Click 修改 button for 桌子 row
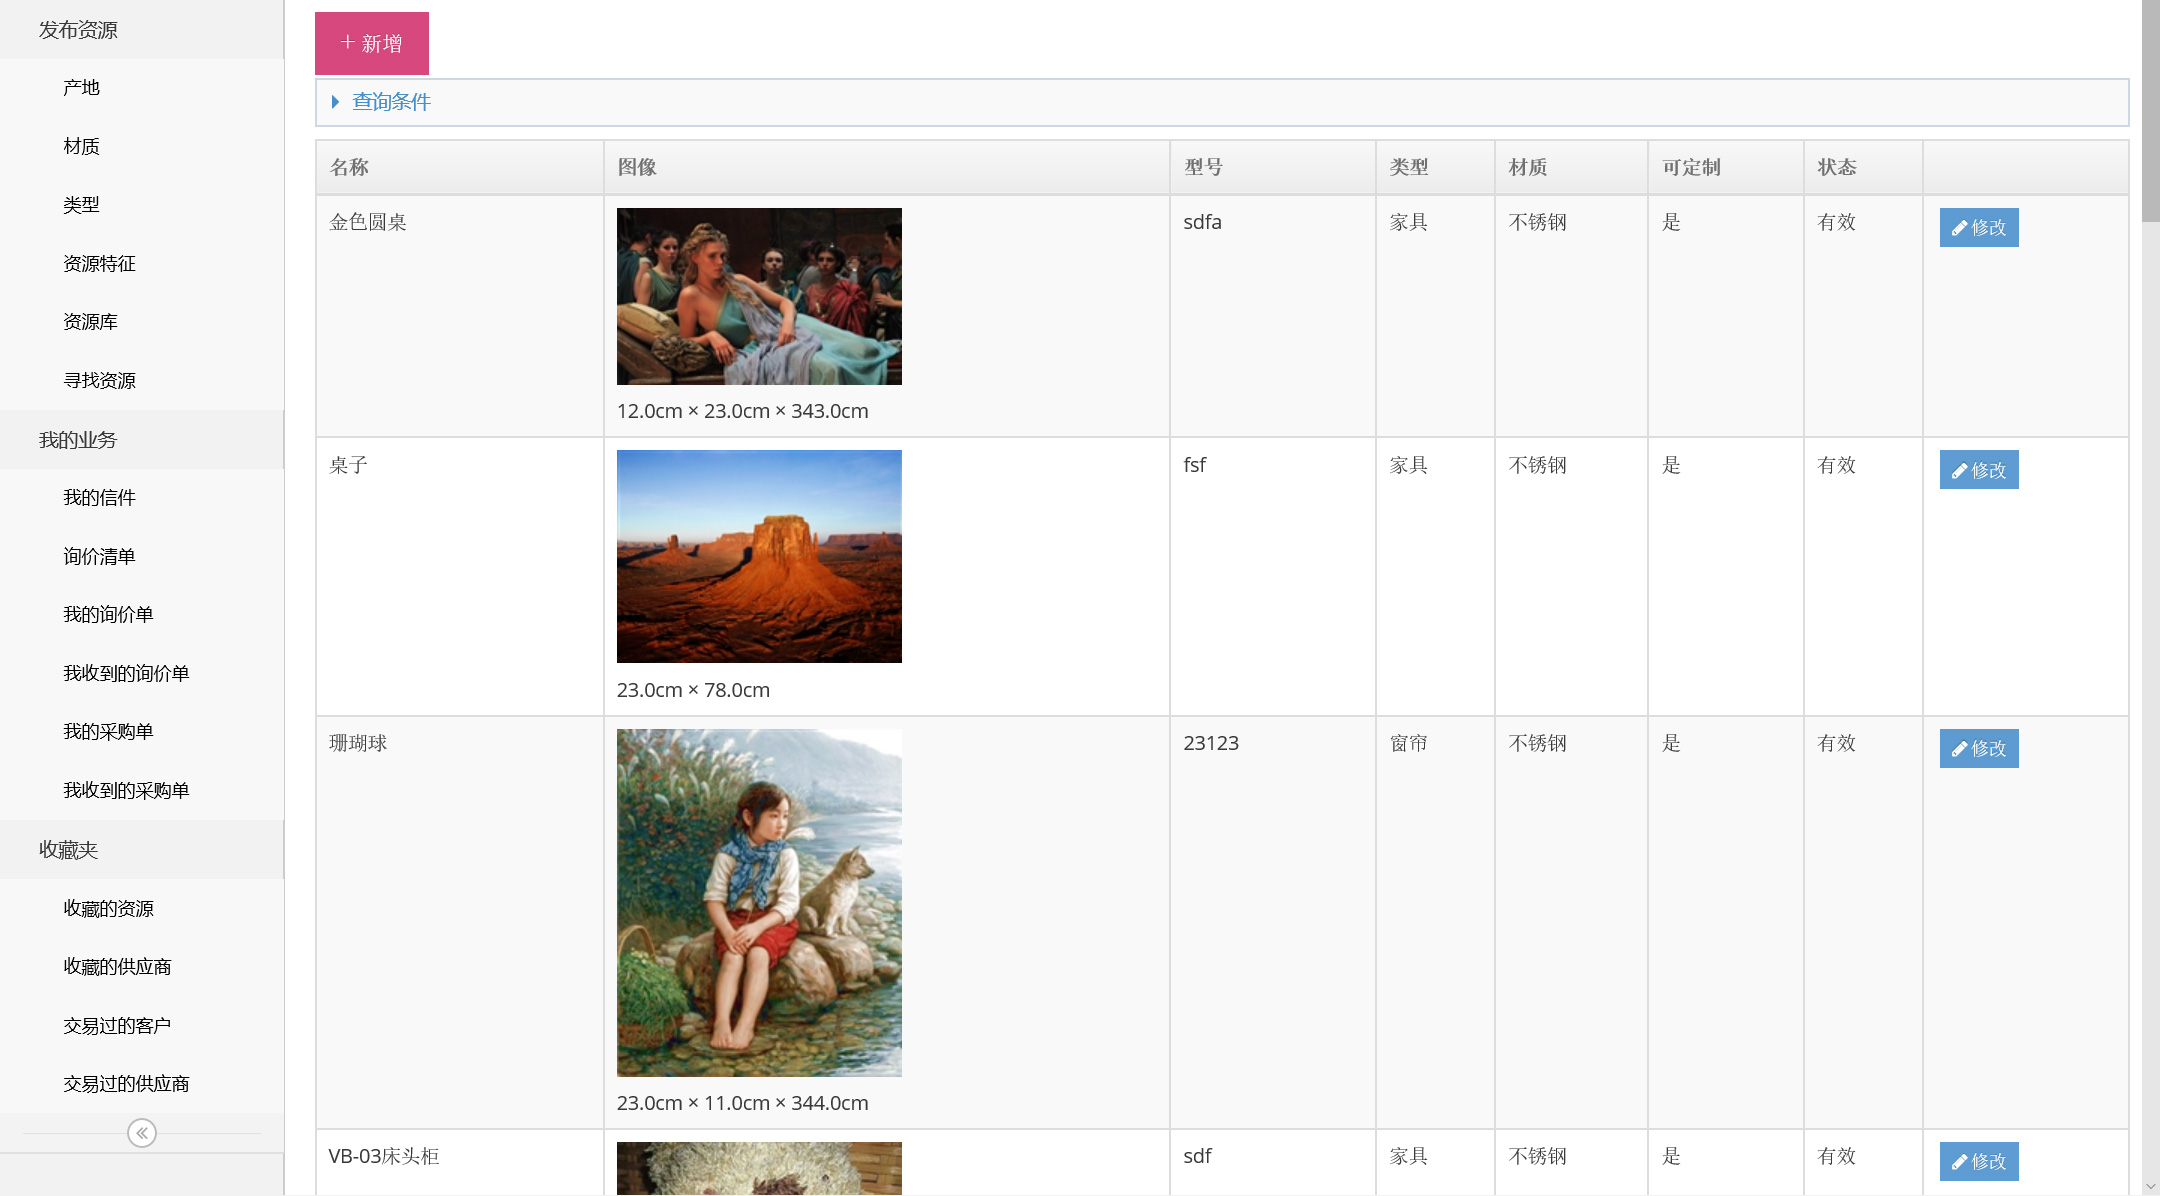The width and height of the screenshot is (2160, 1196). [1979, 470]
